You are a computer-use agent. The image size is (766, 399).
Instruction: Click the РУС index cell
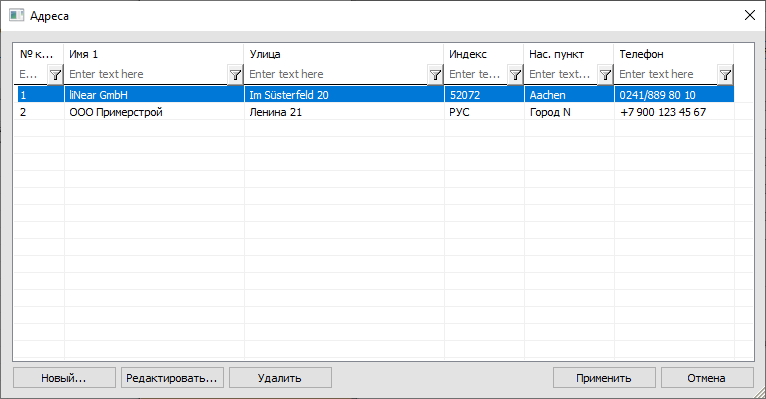pos(484,112)
